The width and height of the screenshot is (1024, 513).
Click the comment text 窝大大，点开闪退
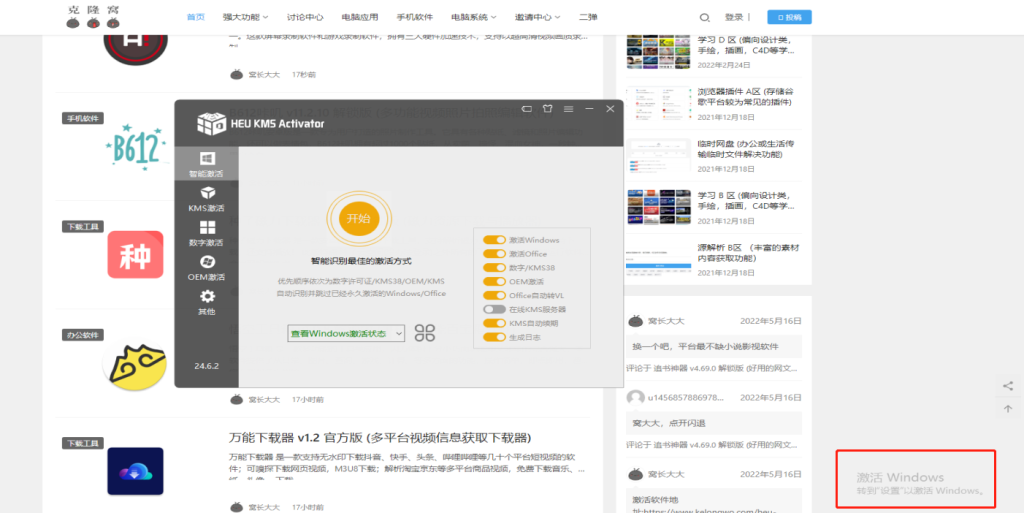coord(669,424)
